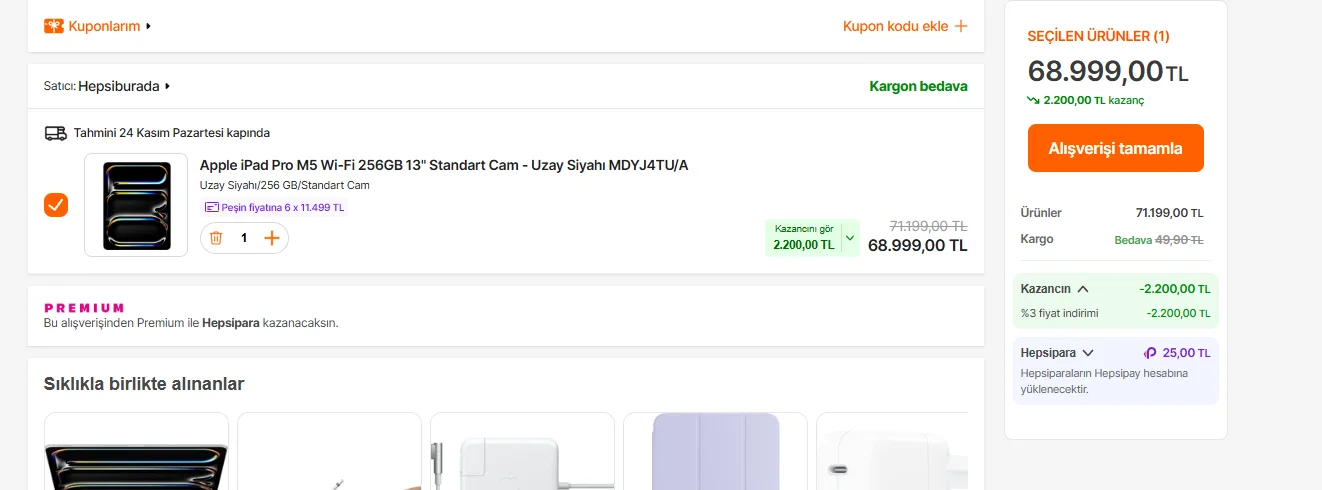Click the delivery truck icon
This screenshot has width=1322, height=490.
click(x=56, y=133)
